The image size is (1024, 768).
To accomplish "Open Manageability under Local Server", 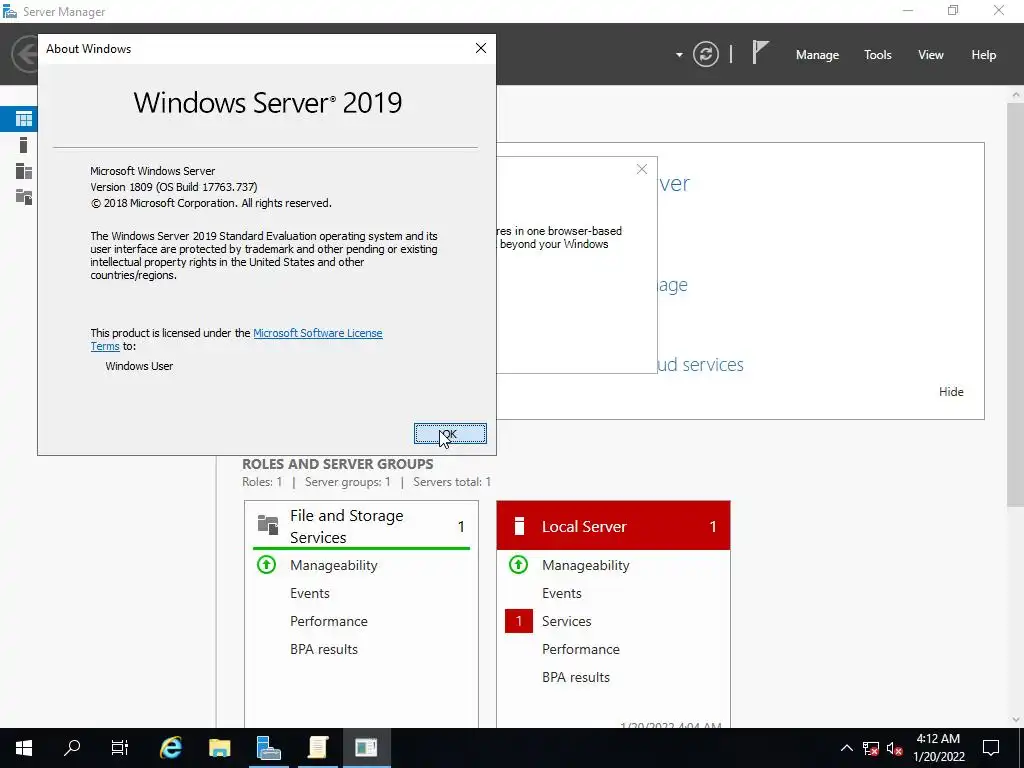I will pyautogui.click(x=585, y=565).
